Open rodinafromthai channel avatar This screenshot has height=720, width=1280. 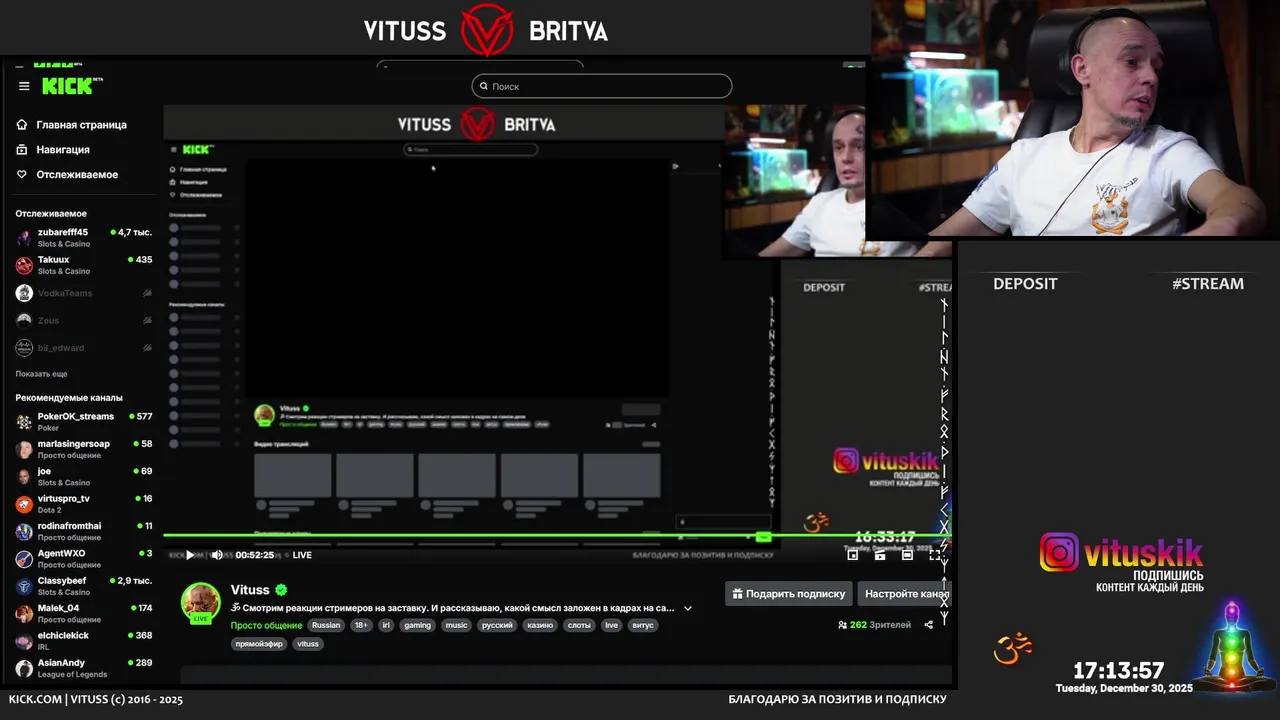(x=24, y=532)
